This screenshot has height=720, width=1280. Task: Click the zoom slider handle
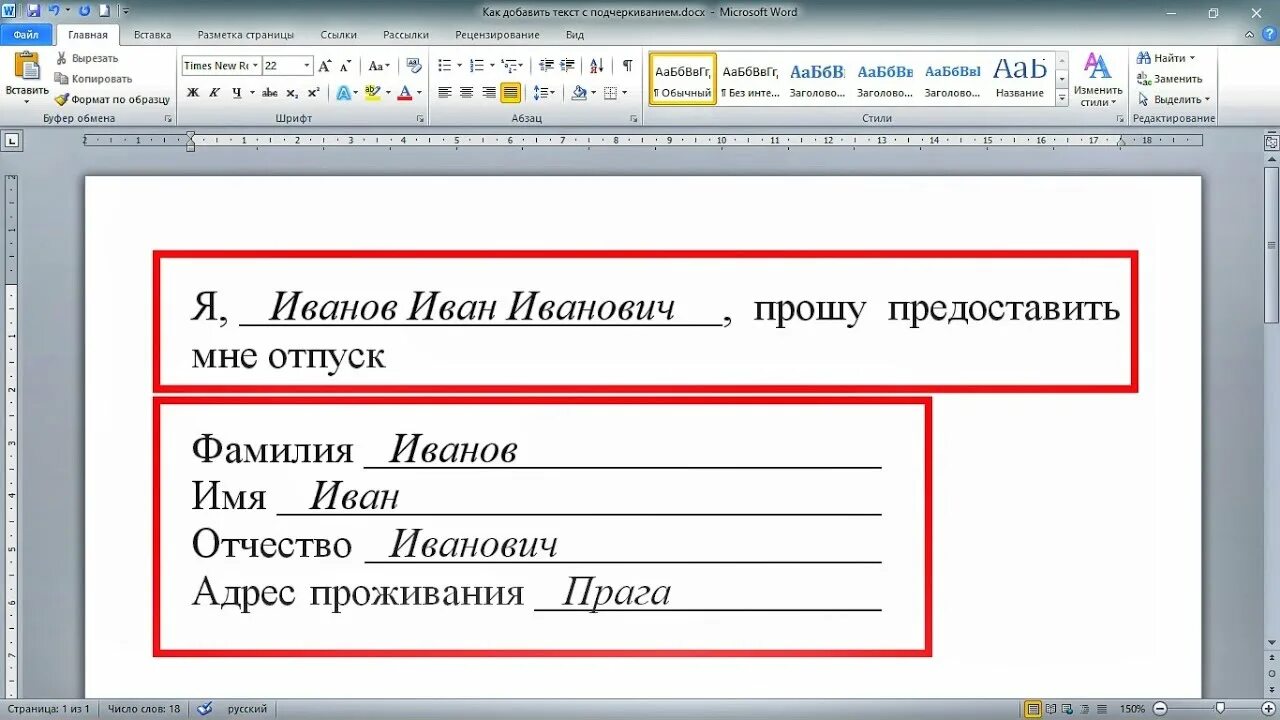tap(1220, 709)
